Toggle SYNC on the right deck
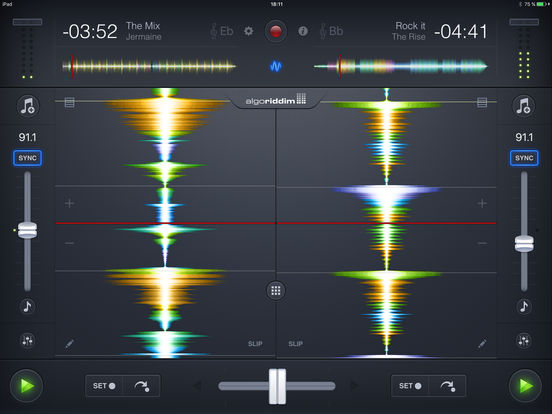552x414 pixels. tap(524, 158)
